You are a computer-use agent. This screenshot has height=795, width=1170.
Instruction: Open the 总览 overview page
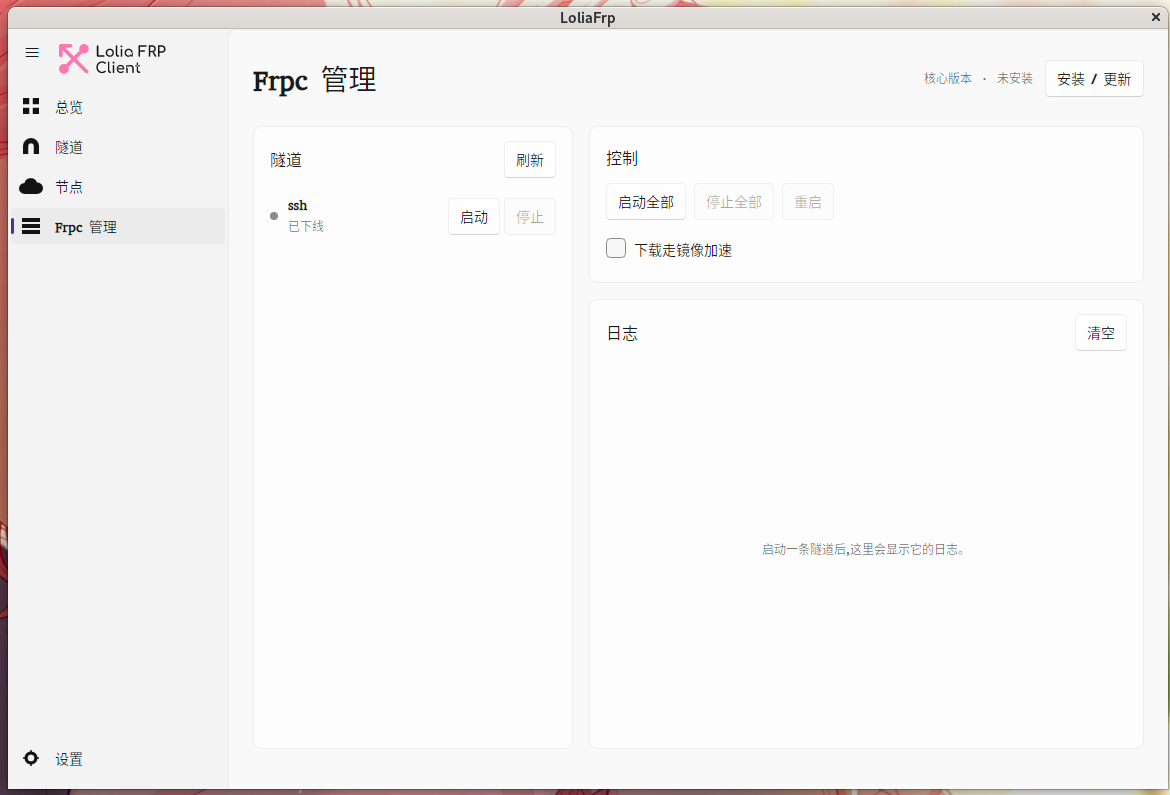pos(118,107)
